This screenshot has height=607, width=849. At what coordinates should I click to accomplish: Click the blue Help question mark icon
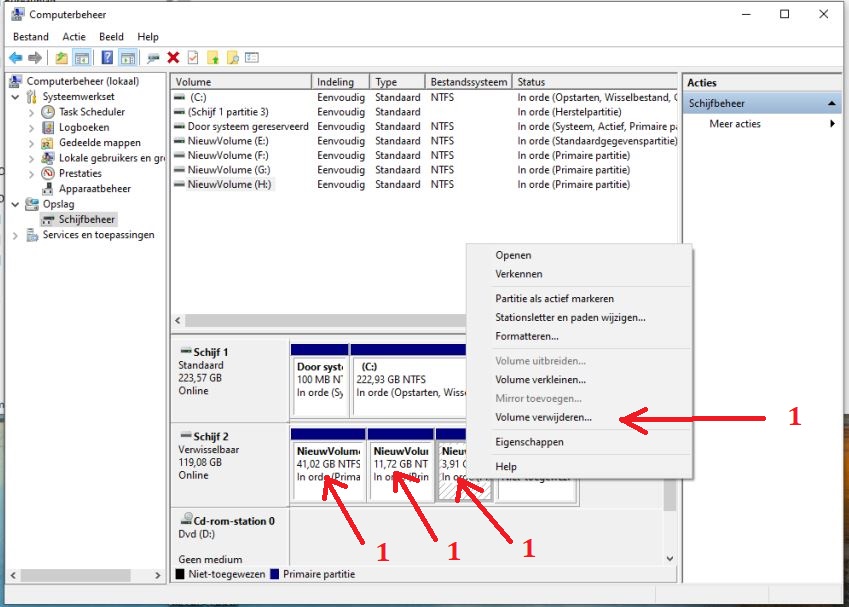107,58
